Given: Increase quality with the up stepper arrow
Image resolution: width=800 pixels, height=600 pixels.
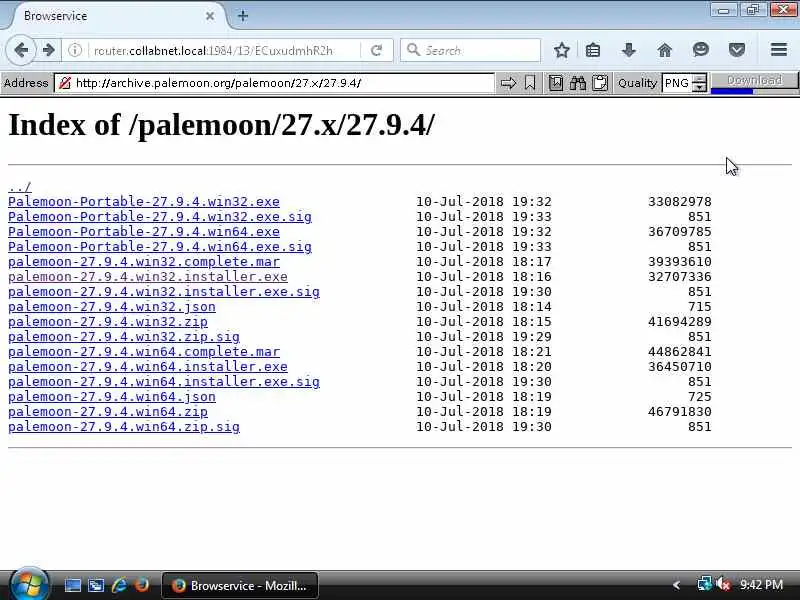Looking at the screenshot, I should click(x=700, y=79).
